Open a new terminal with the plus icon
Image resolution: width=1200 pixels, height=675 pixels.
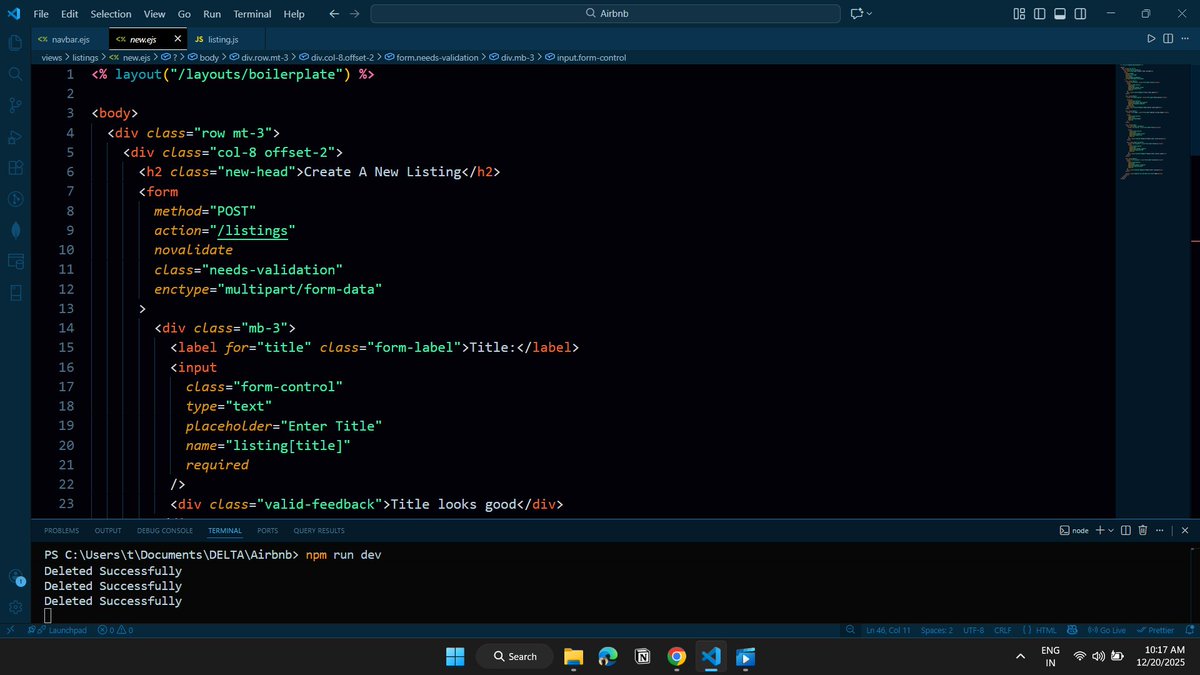coord(1100,530)
